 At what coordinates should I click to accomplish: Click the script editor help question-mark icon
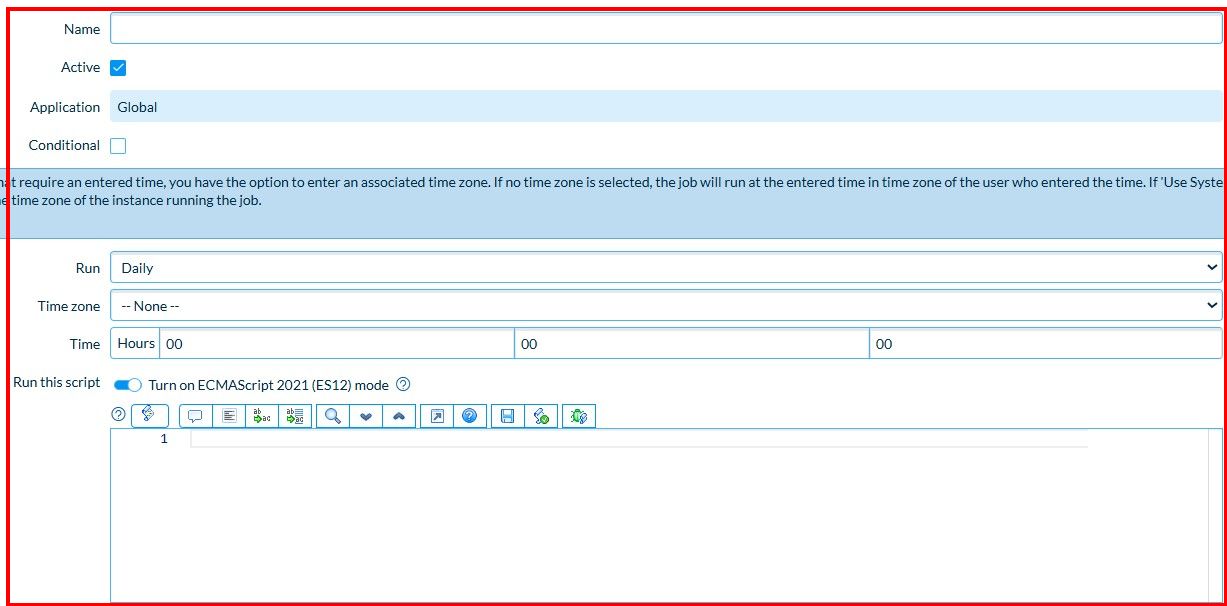[x=118, y=414]
